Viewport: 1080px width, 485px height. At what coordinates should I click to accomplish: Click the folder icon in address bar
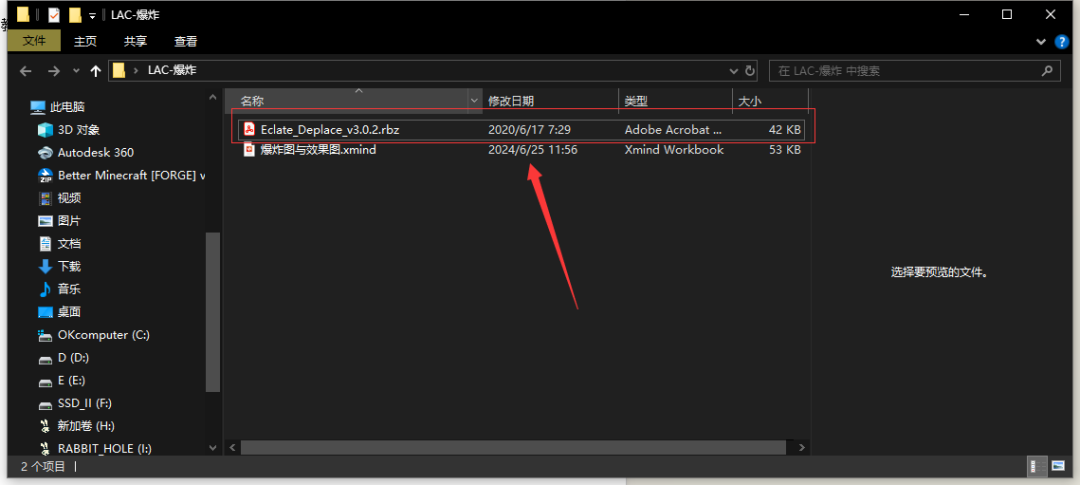(x=119, y=70)
